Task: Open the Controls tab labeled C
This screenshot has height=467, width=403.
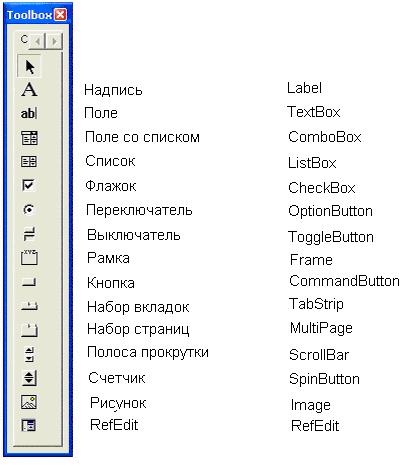Action: click(24, 39)
